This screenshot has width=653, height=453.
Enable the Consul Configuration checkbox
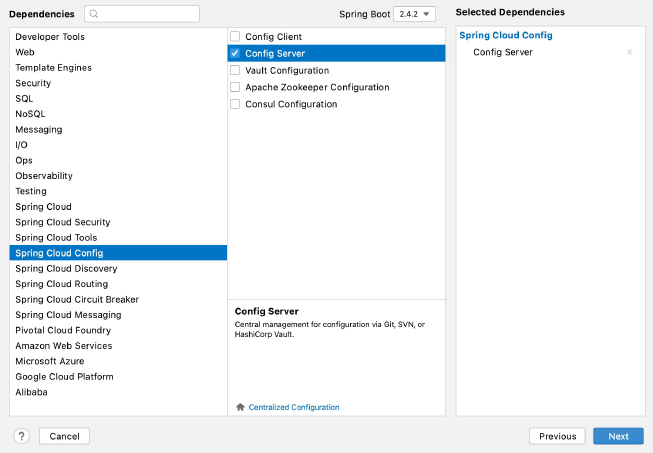235,104
